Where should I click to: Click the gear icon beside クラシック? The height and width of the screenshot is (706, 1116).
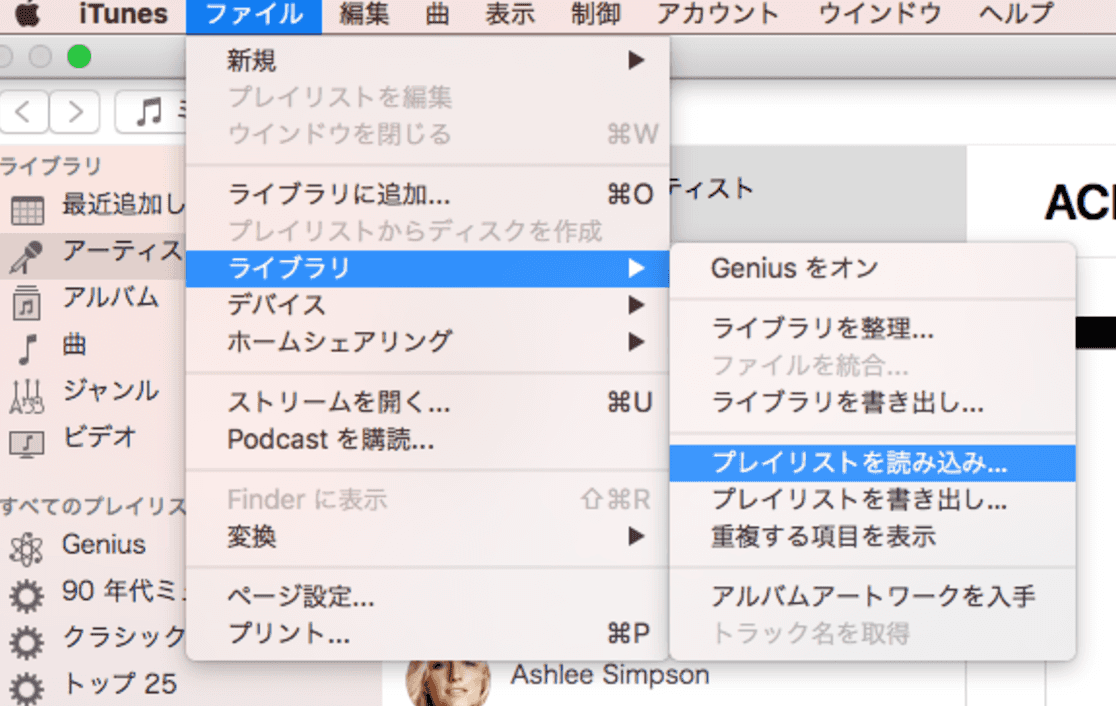tap(26, 642)
